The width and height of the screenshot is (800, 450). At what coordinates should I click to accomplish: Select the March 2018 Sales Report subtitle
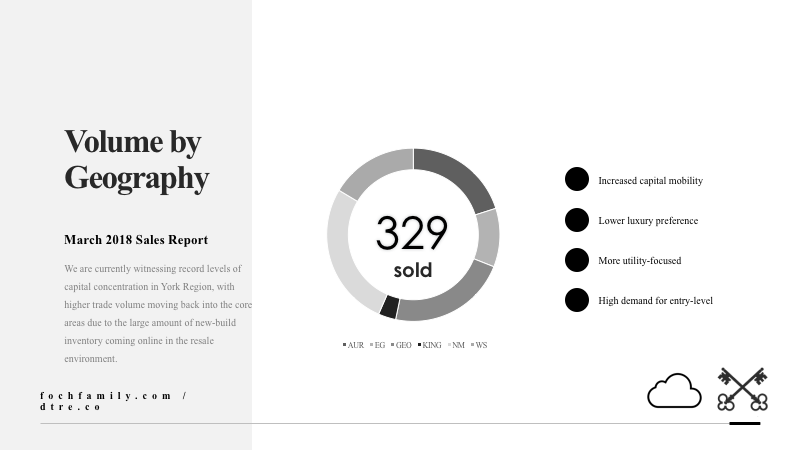(136, 240)
